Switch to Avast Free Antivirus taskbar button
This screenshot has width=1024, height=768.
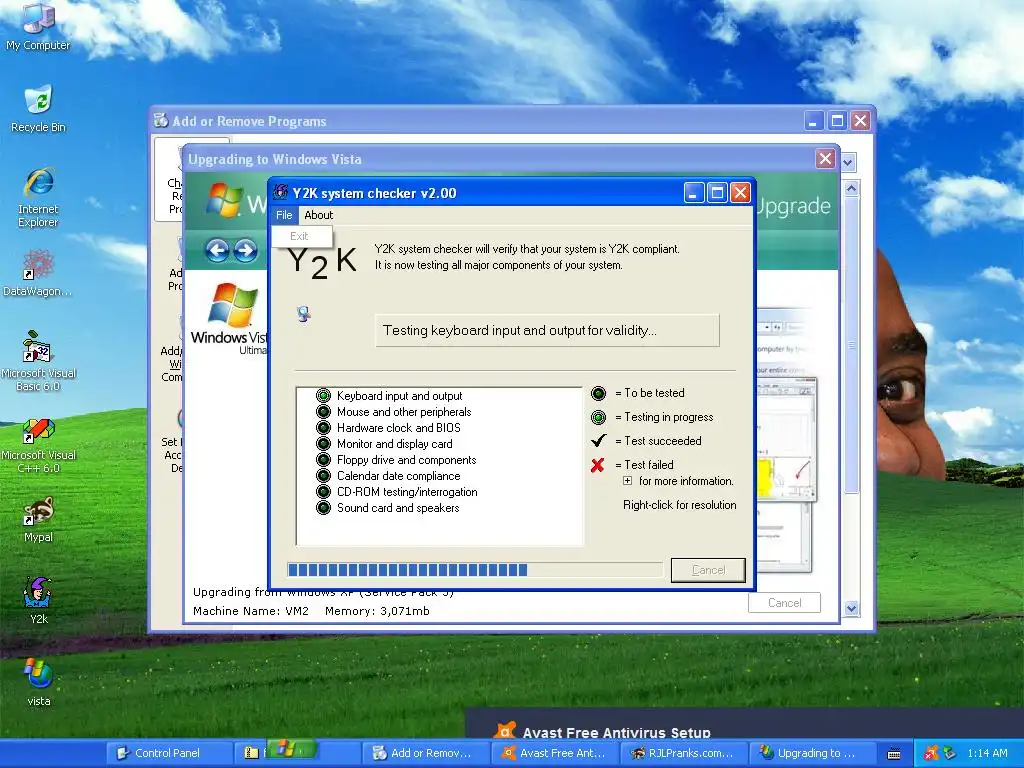click(x=554, y=753)
